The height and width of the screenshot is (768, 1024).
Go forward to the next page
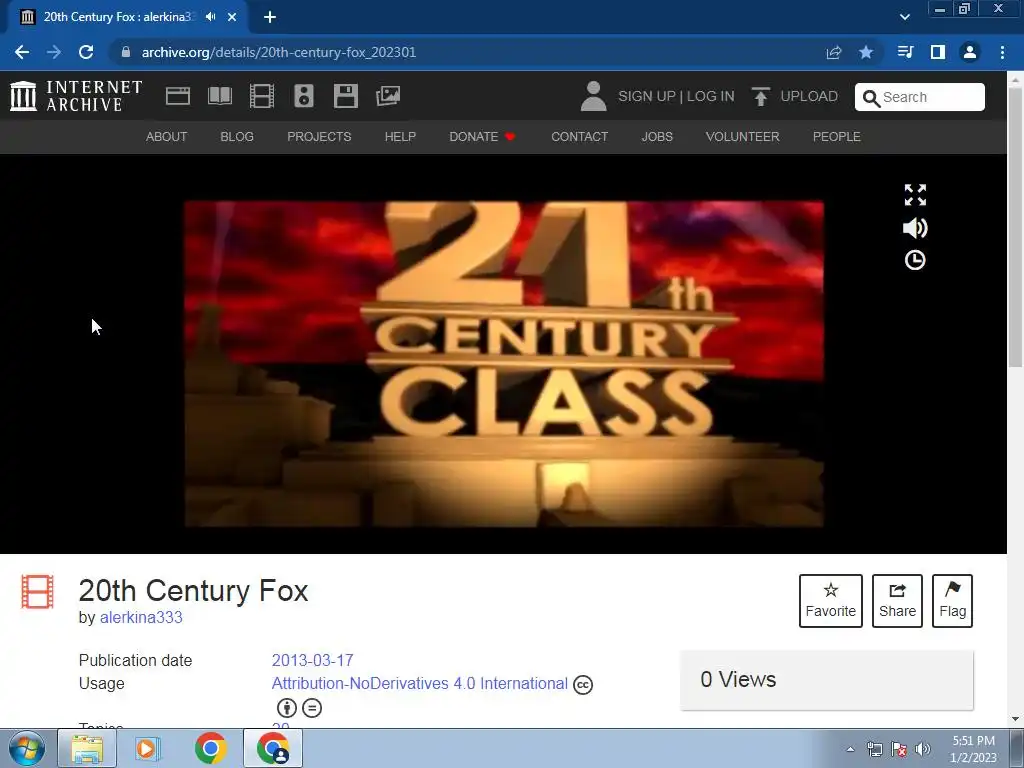(54, 52)
